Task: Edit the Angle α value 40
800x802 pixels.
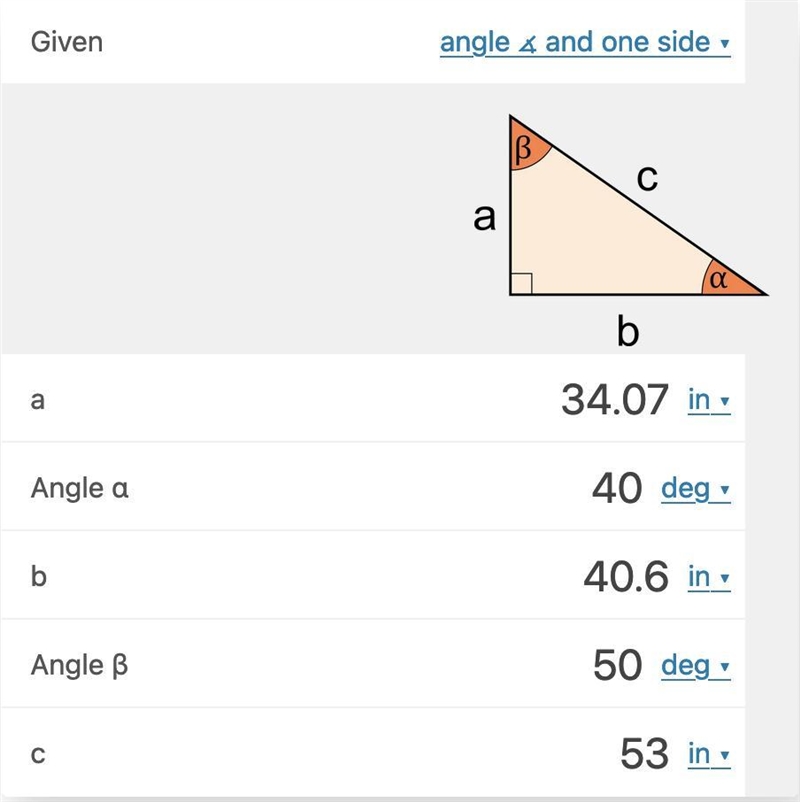Action: 617,488
